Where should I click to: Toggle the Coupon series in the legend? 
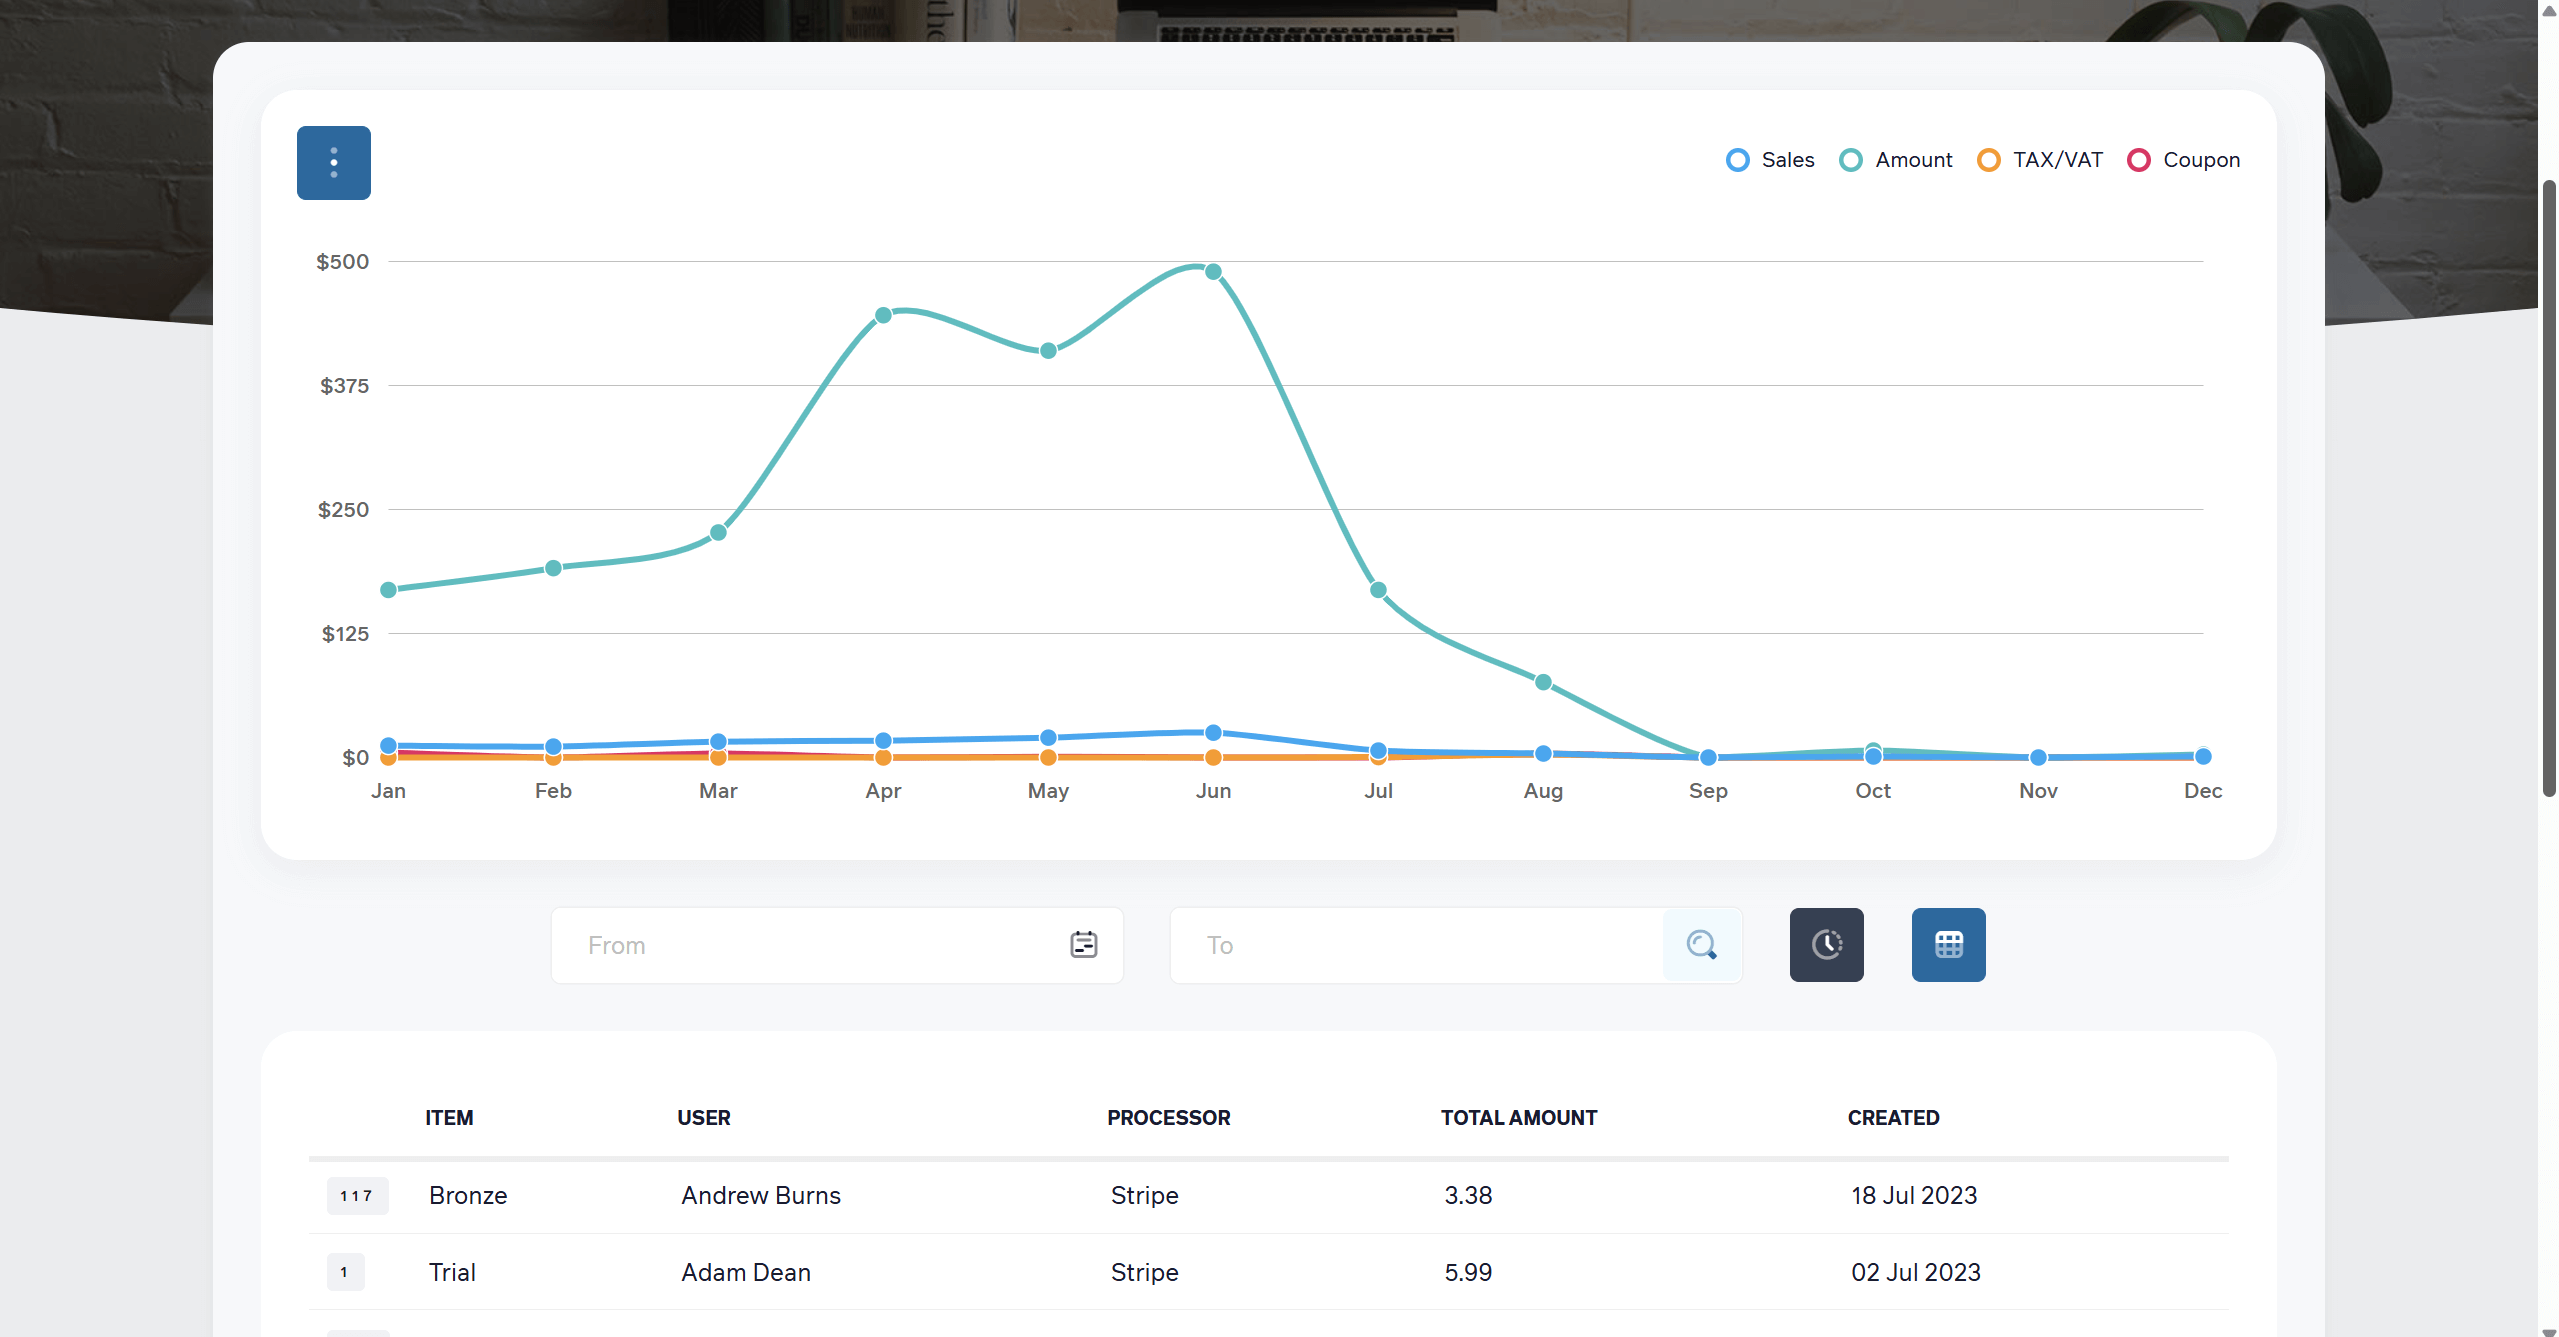pos(2184,160)
